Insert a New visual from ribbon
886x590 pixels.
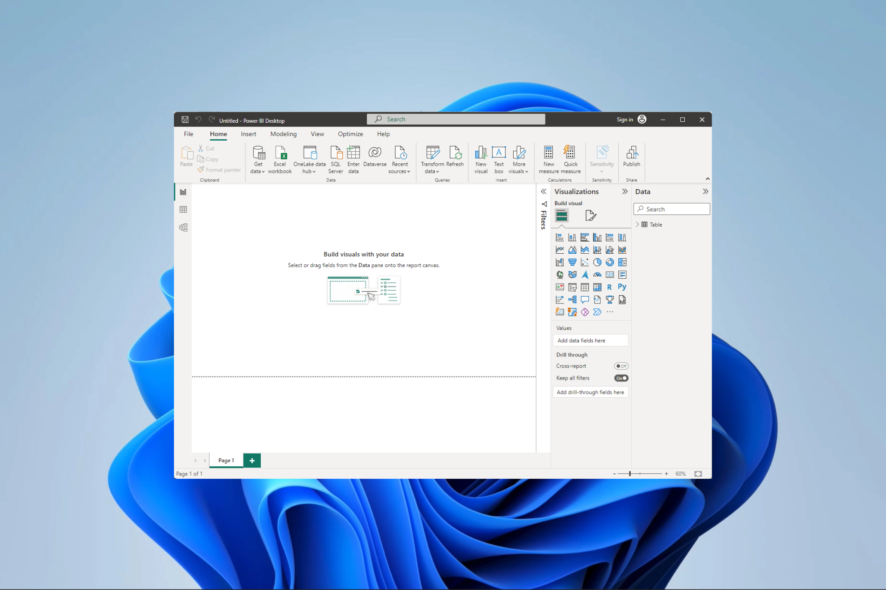pyautogui.click(x=481, y=159)
